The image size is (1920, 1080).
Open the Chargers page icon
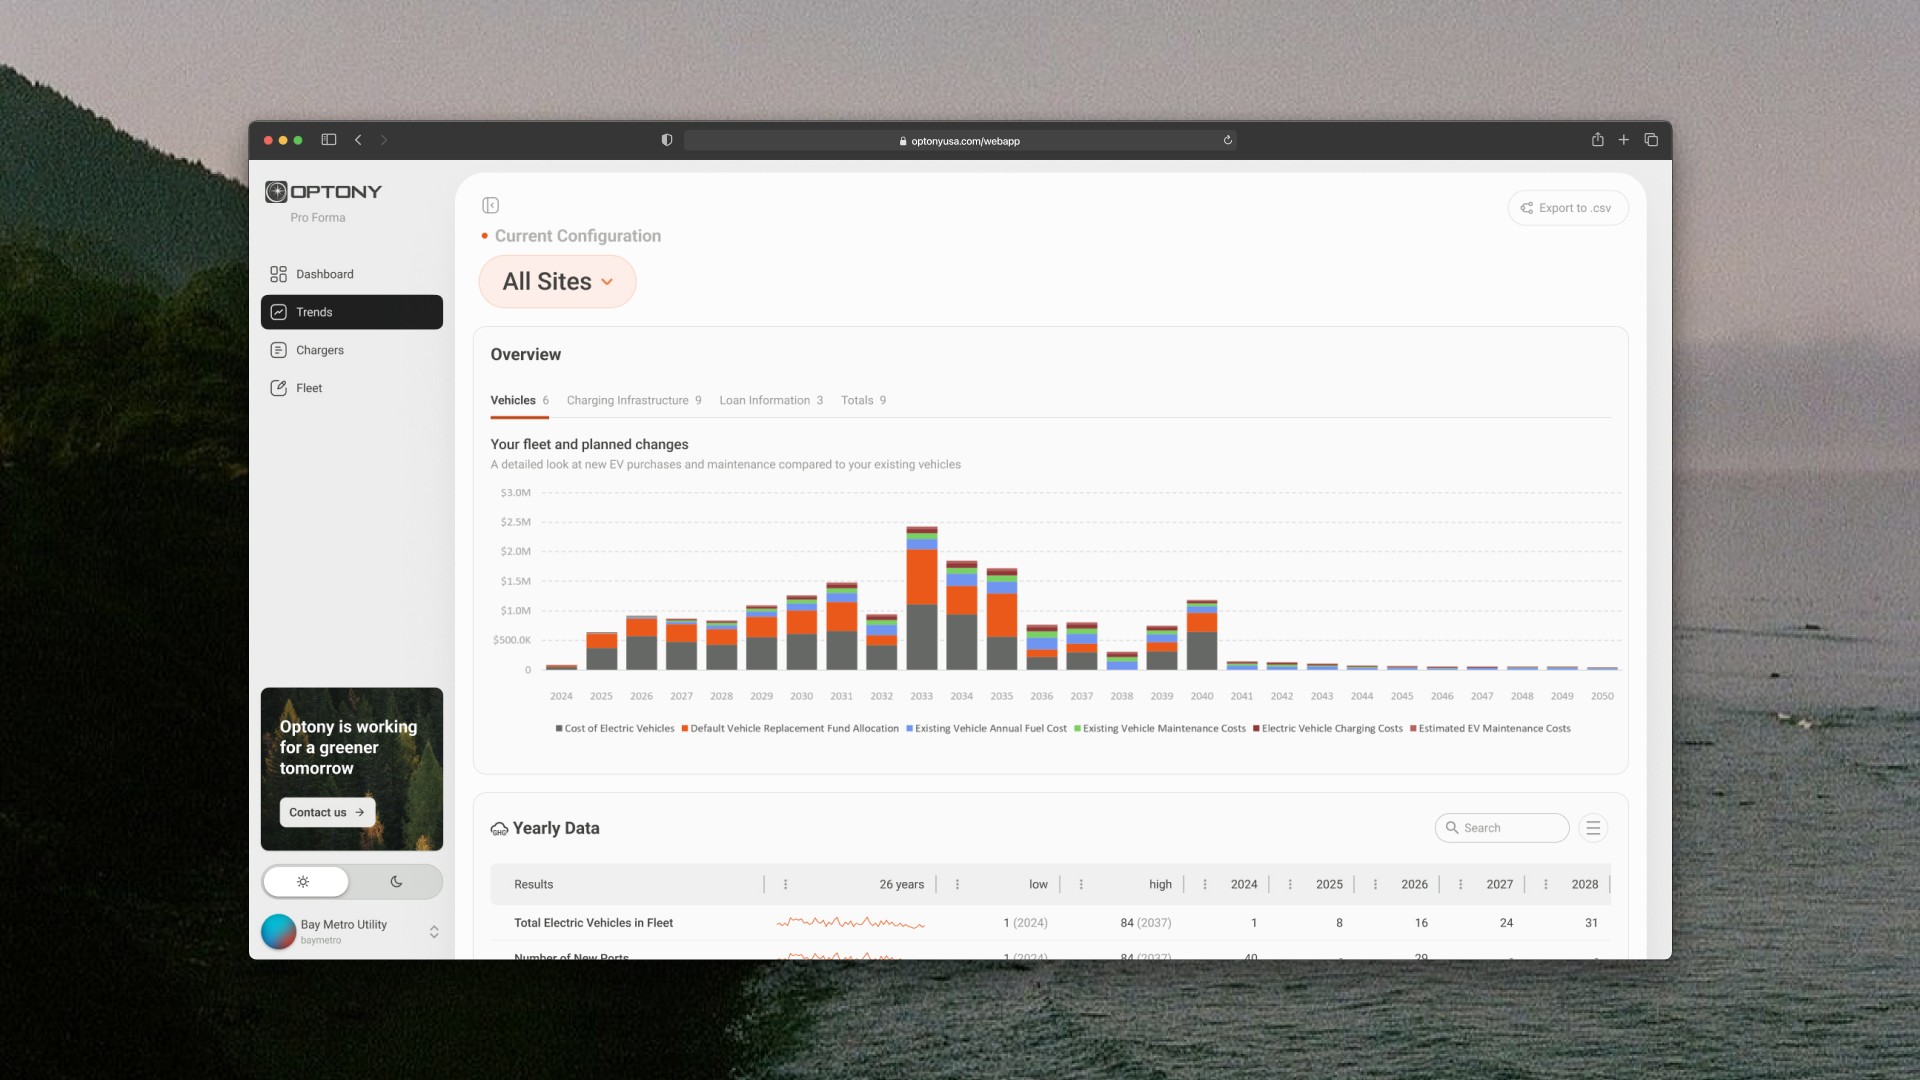[278, 350]
